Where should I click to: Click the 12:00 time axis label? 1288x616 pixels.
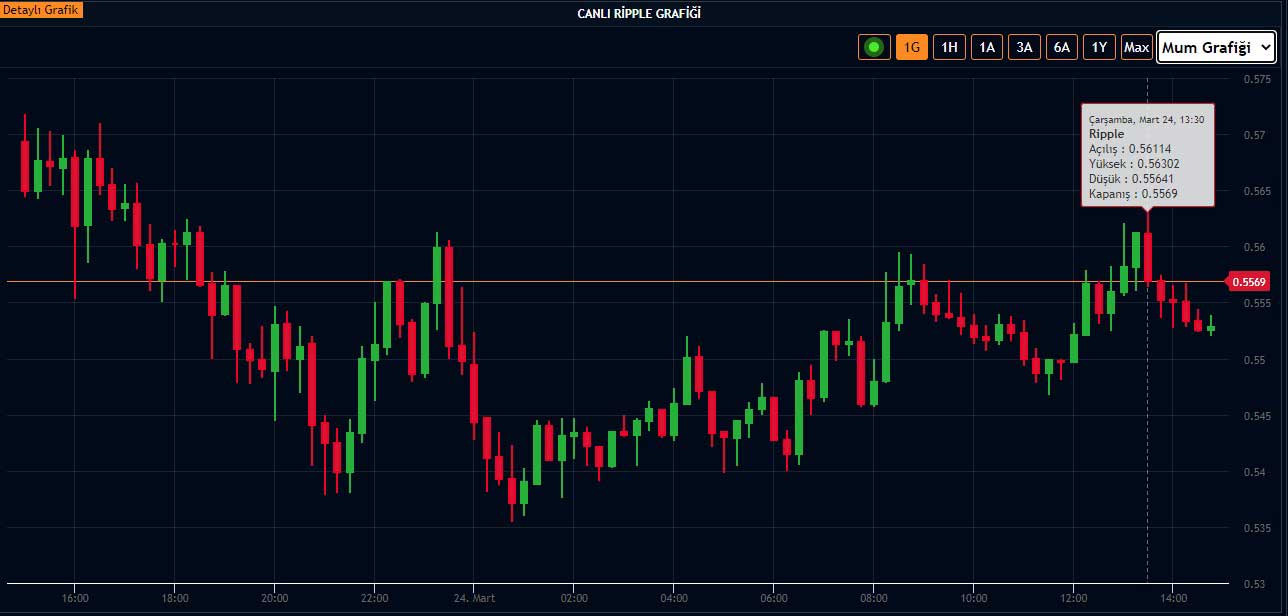tap(1074, 598)
